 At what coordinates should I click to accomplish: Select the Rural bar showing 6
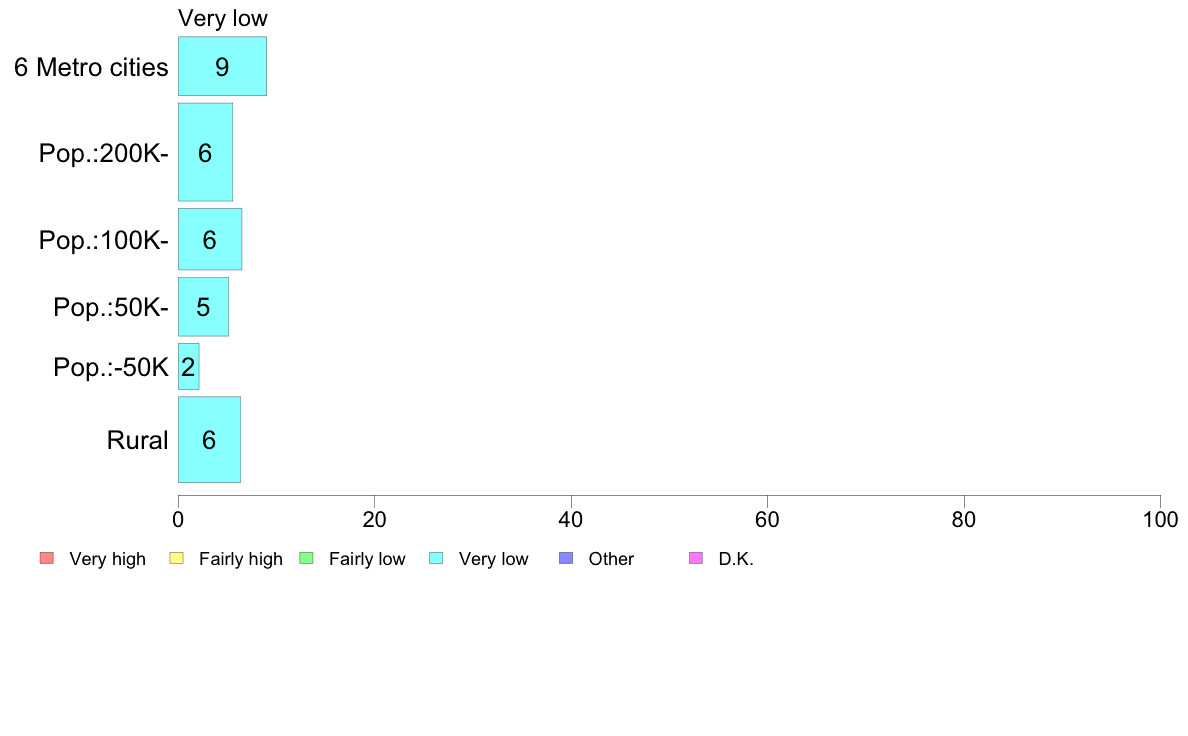[x=209, y=439]
